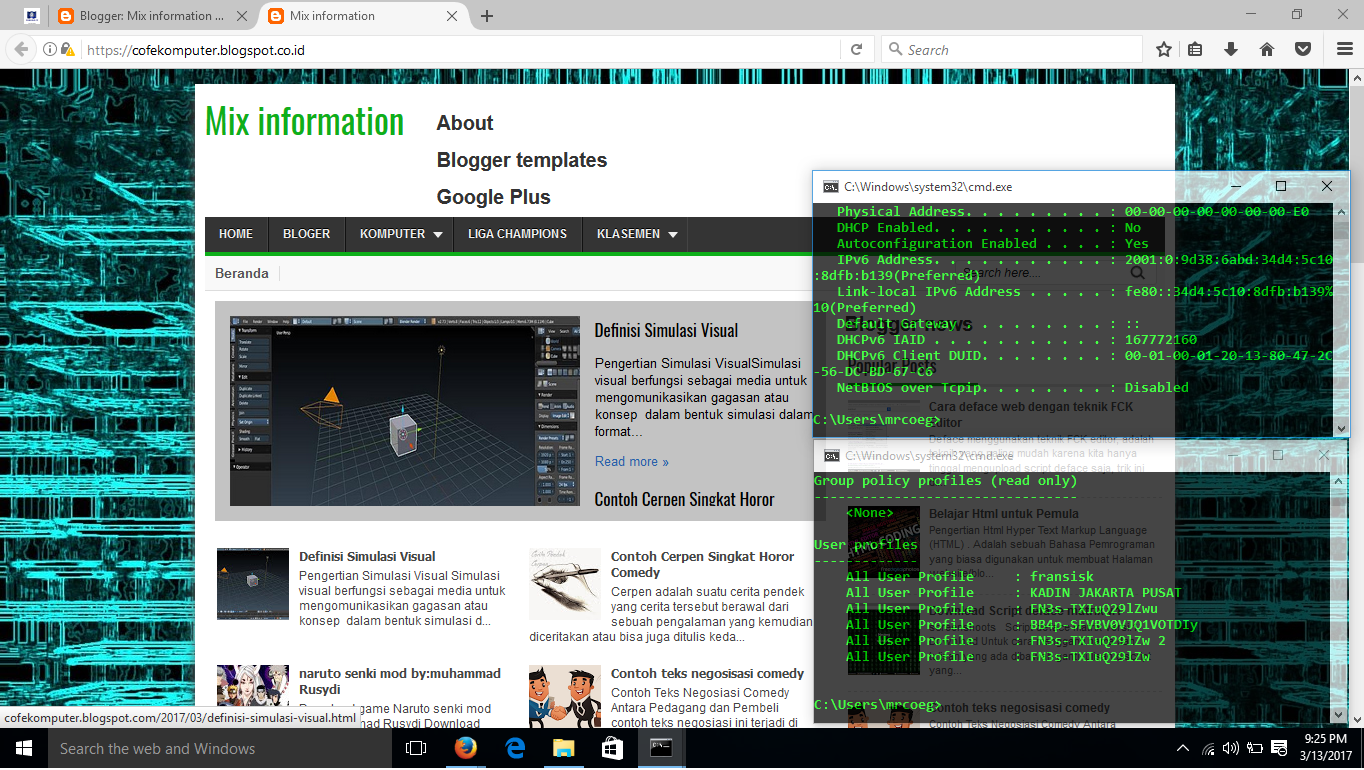This screenshot has height=770, width=1364.
Task: Click the address bar URL field
Action: (x=460, y=49)
